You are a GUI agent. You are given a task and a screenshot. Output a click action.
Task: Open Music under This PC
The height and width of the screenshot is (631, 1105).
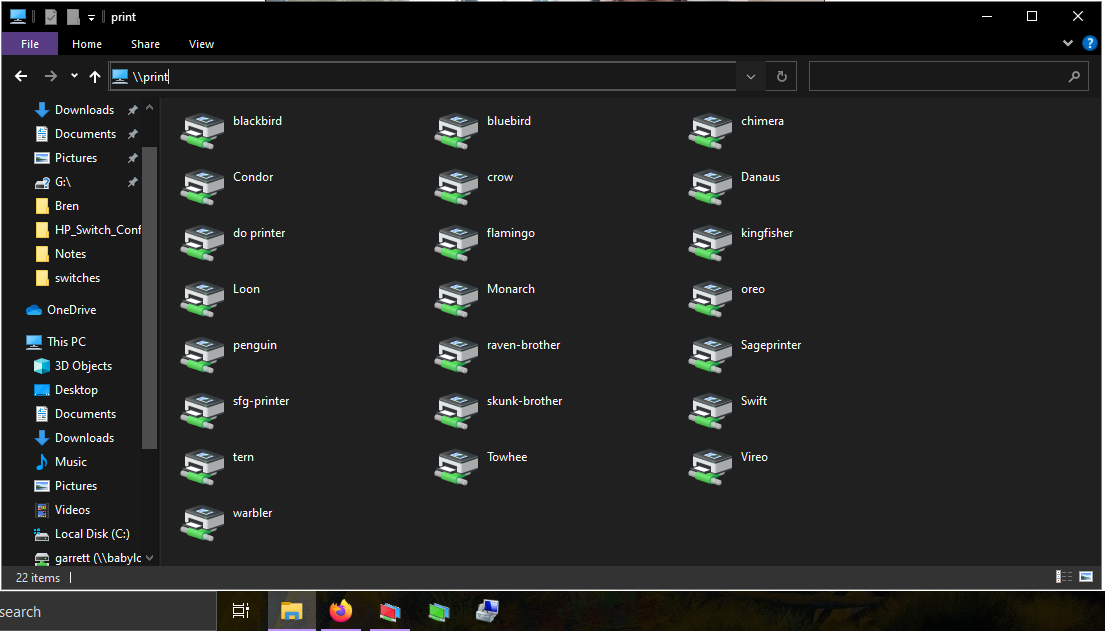pyautogui.click(x=70, y=462)
